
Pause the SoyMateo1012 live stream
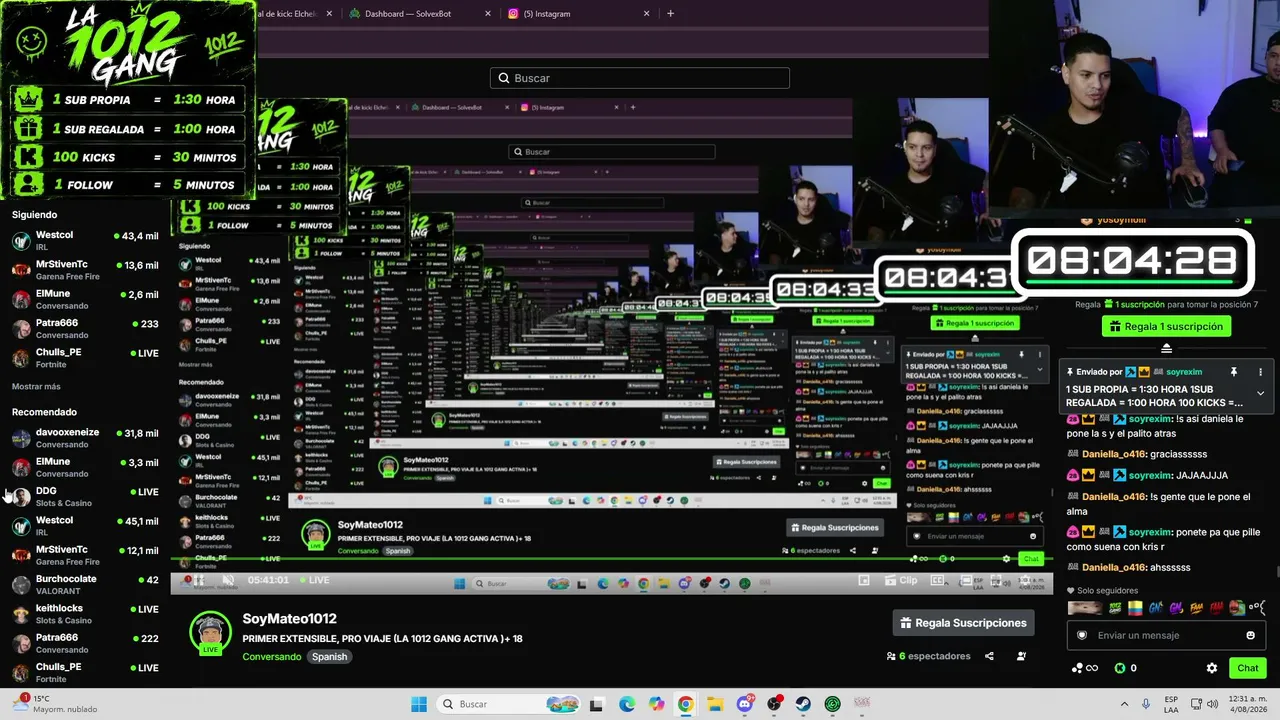coord(199,580)
